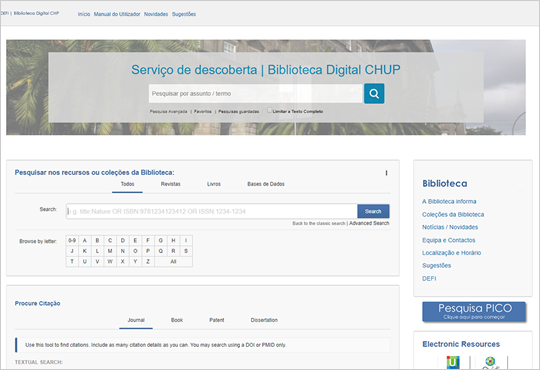This screenshot has width=540, height=370.
Task: Open the Advanced Search link
Action: 369,223
